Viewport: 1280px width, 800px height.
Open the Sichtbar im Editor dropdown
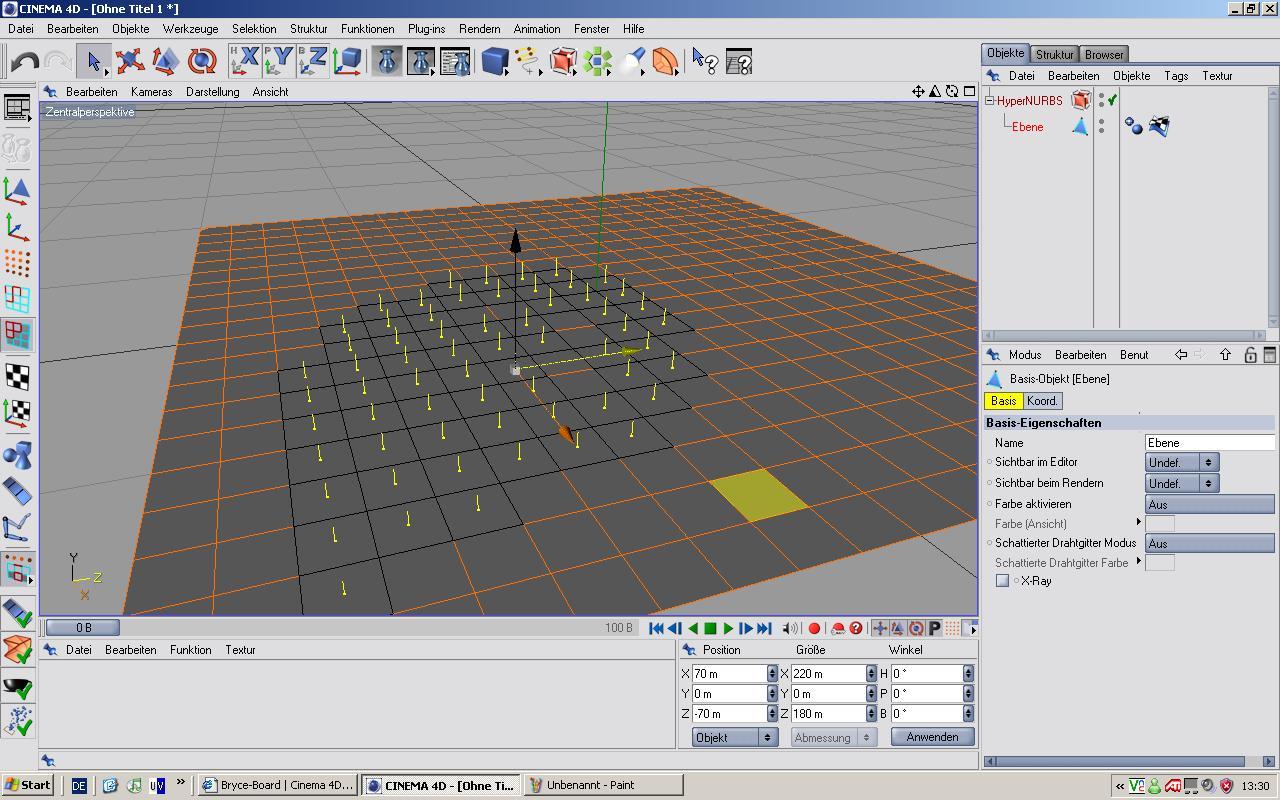pos(1181,462)
